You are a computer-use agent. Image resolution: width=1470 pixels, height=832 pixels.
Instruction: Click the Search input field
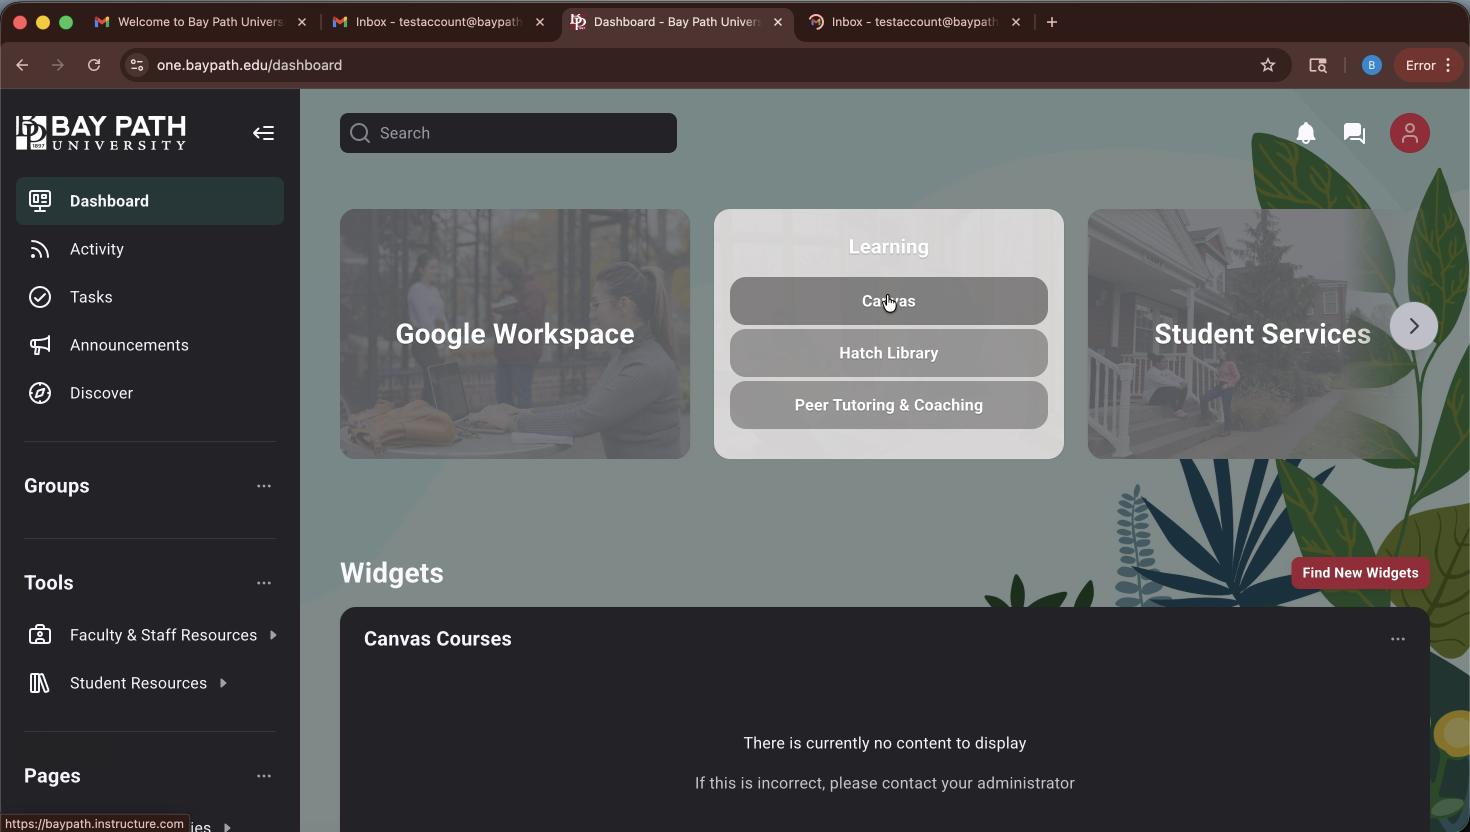click(x=508, y=132)
